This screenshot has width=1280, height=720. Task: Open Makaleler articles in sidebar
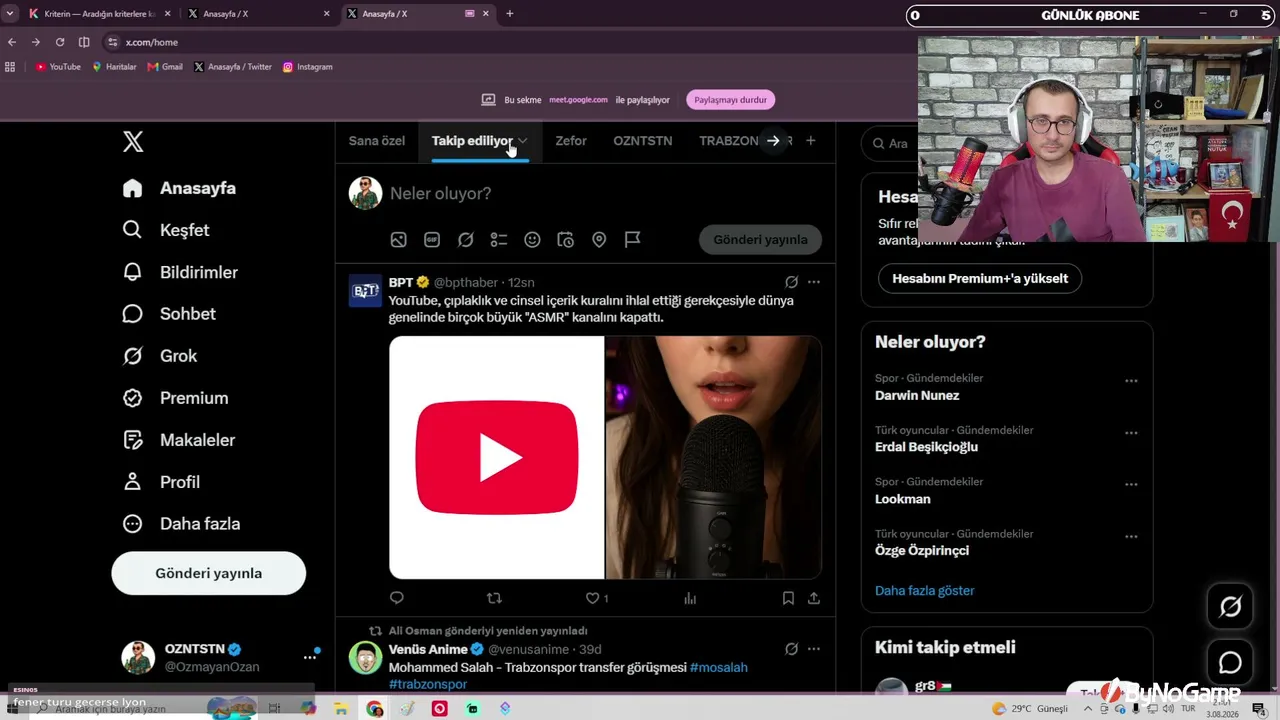coord(178,440)
